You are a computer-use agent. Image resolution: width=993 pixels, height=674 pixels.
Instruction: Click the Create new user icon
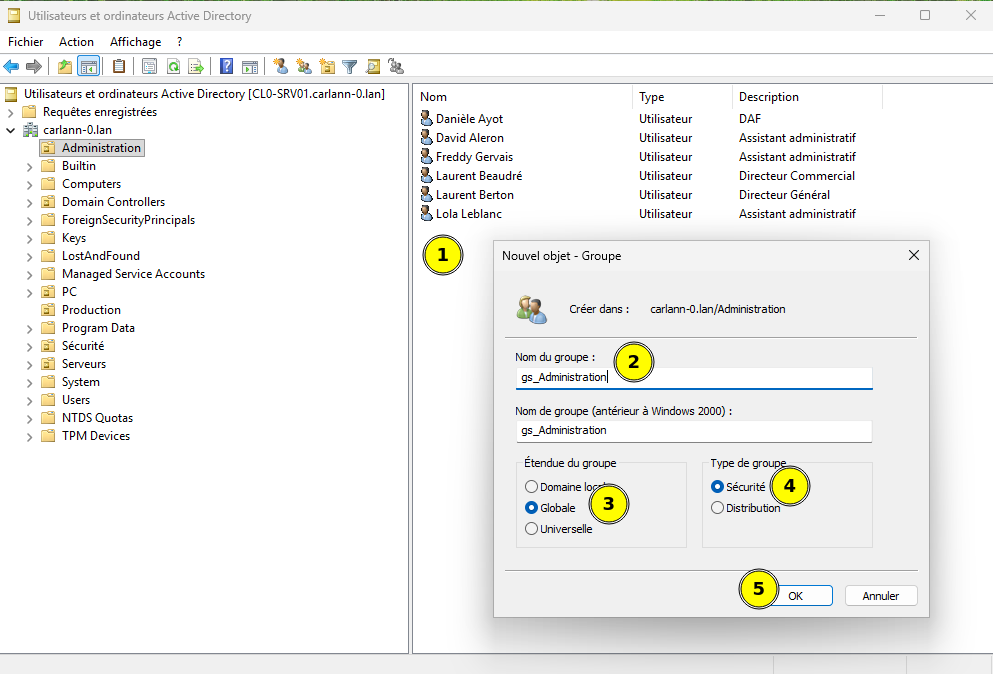tap(281, 66)
